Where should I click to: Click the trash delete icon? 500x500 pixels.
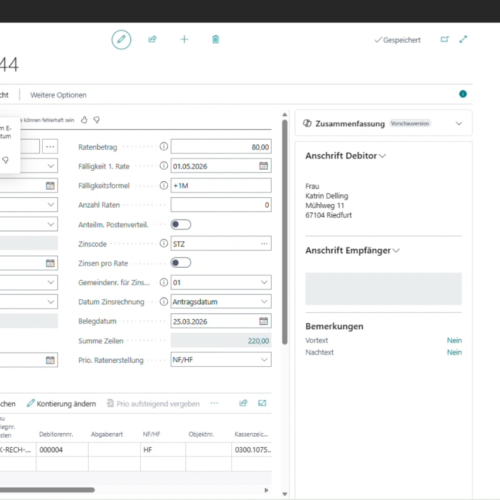point(216,39)
